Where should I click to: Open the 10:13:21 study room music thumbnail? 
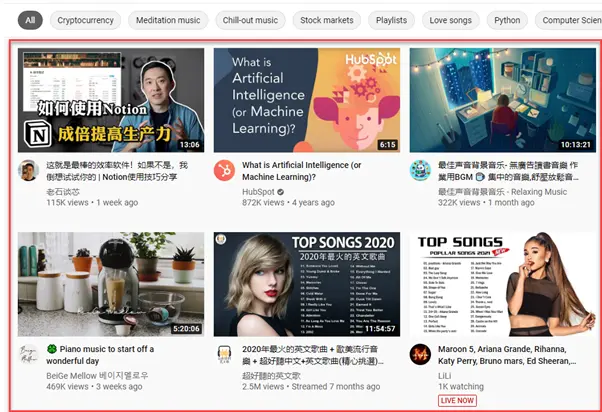pyautogui.click(x=503, y=100)
